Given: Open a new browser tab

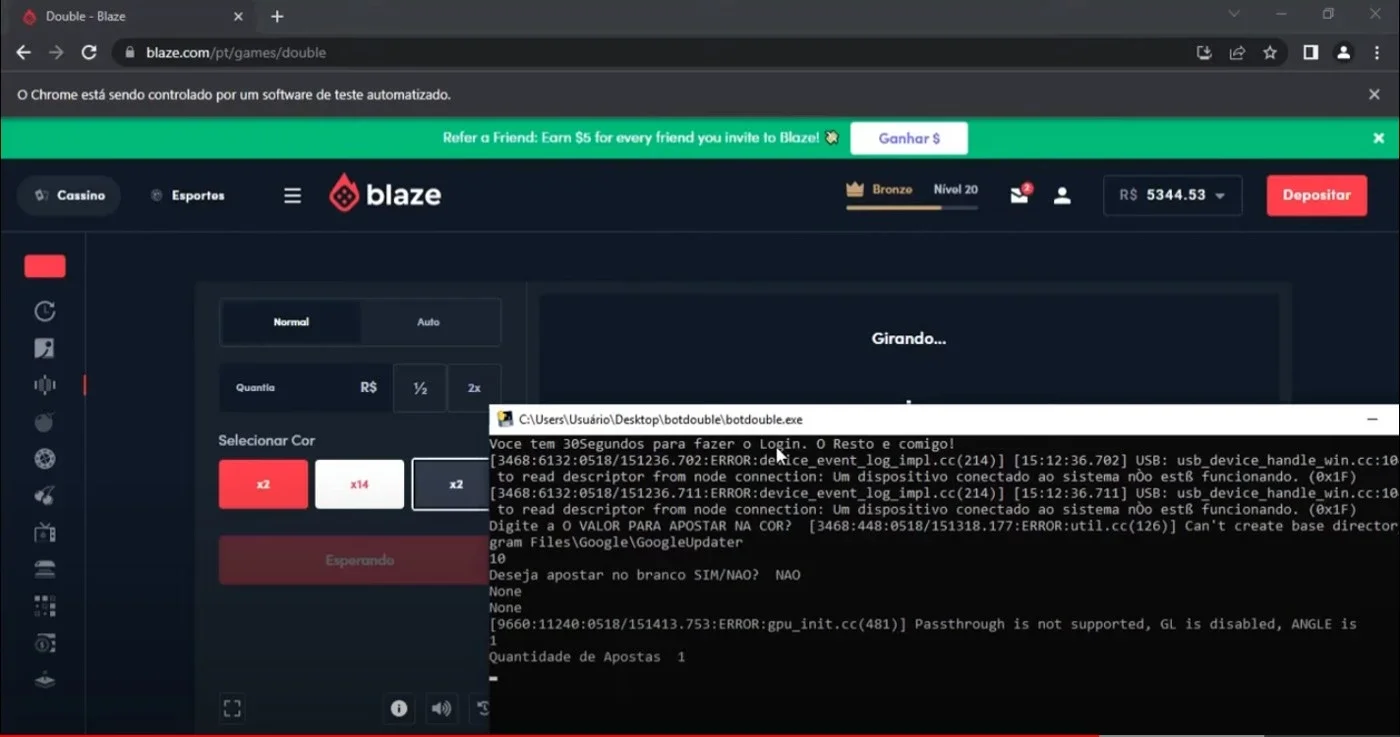Looking at the screenshot, I should 277,17.
